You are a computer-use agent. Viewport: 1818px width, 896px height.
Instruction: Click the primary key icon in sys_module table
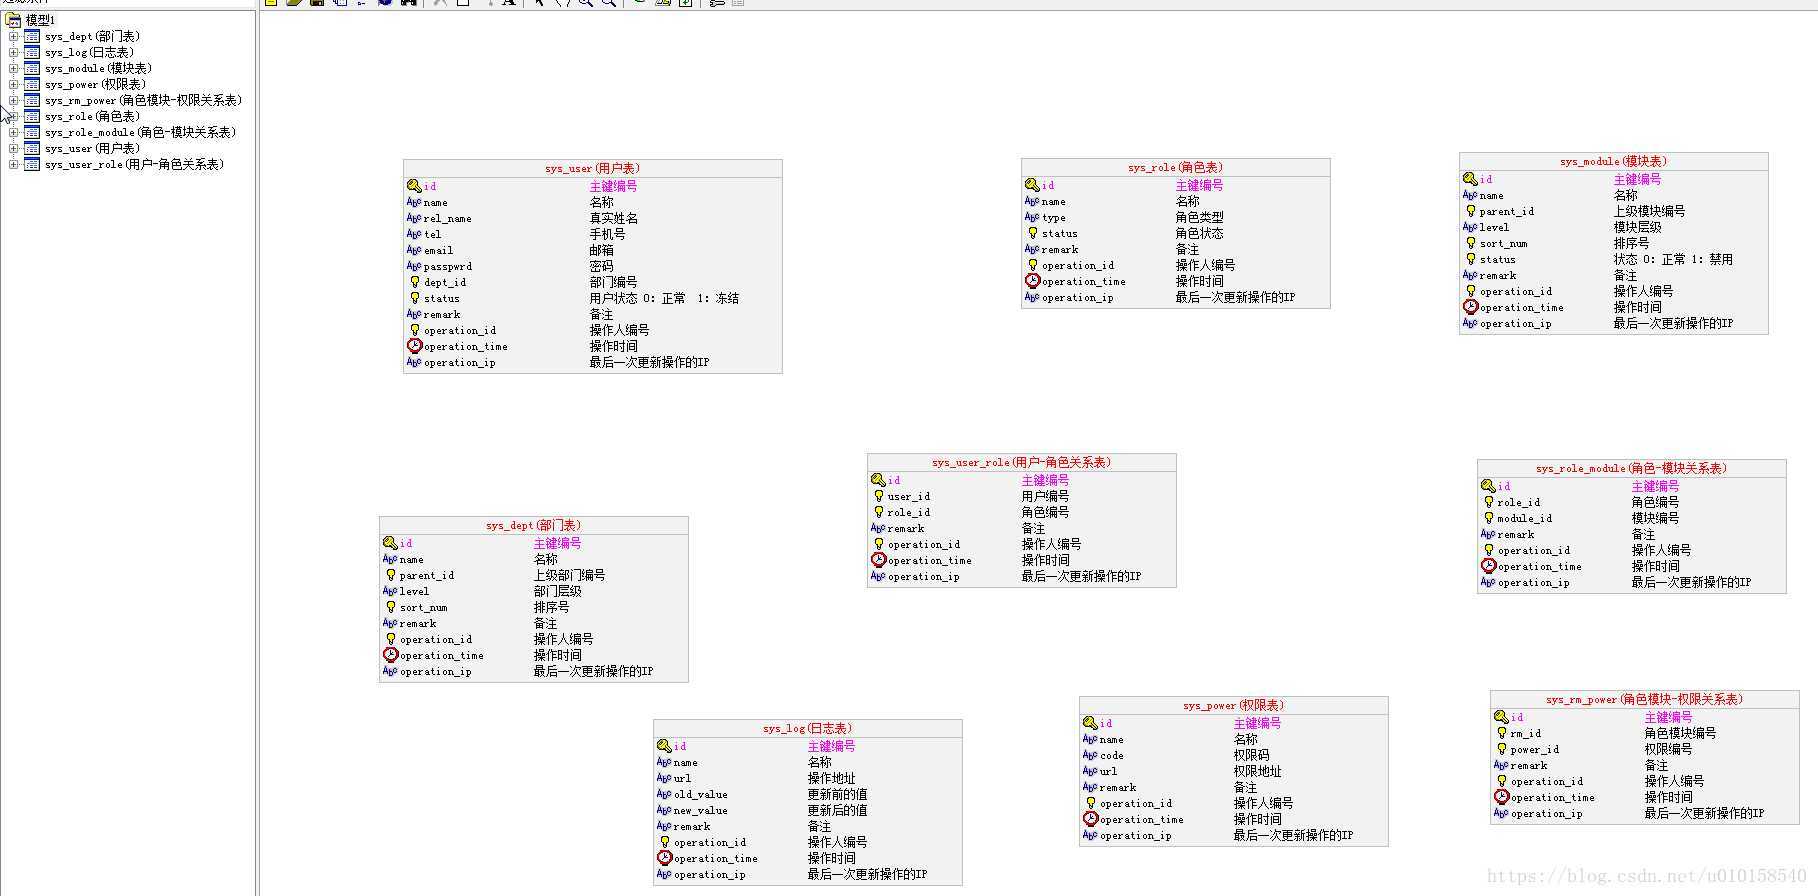(x=1470, y=179)
